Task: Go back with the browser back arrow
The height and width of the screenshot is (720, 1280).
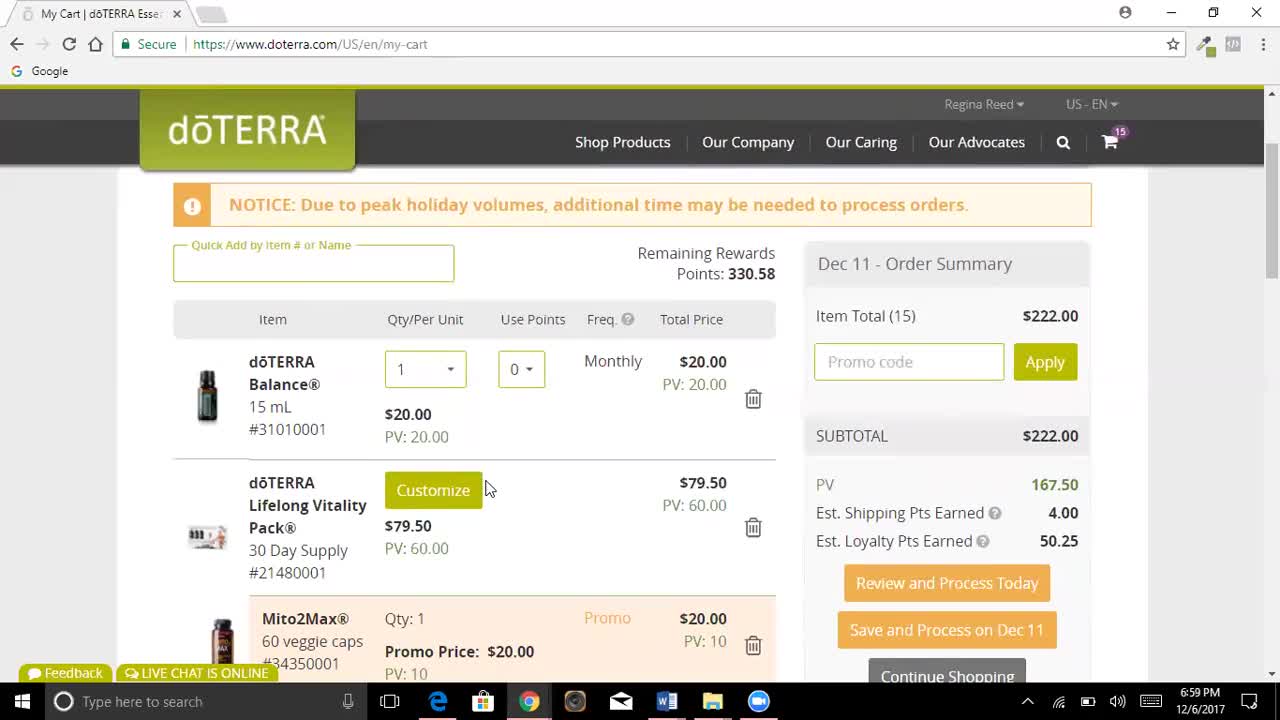Action: [17, 44]
